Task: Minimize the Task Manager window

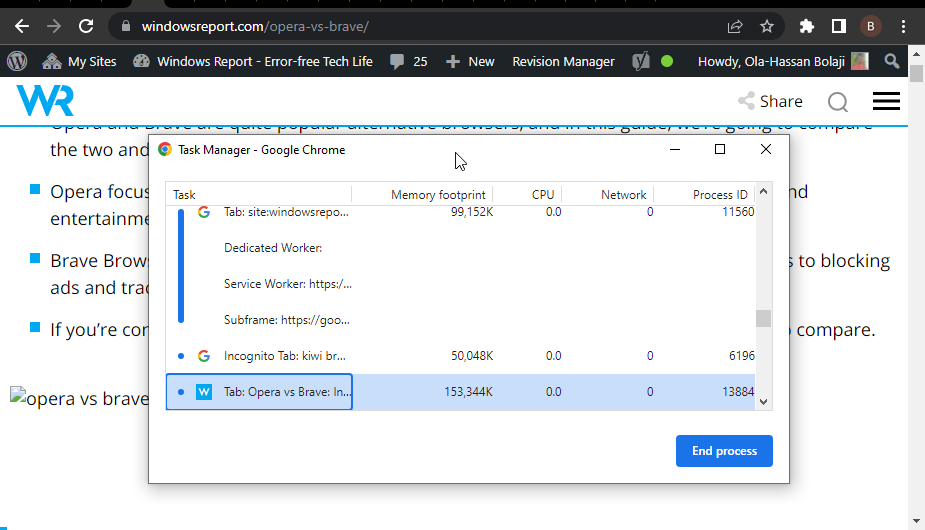Action: 675,150
